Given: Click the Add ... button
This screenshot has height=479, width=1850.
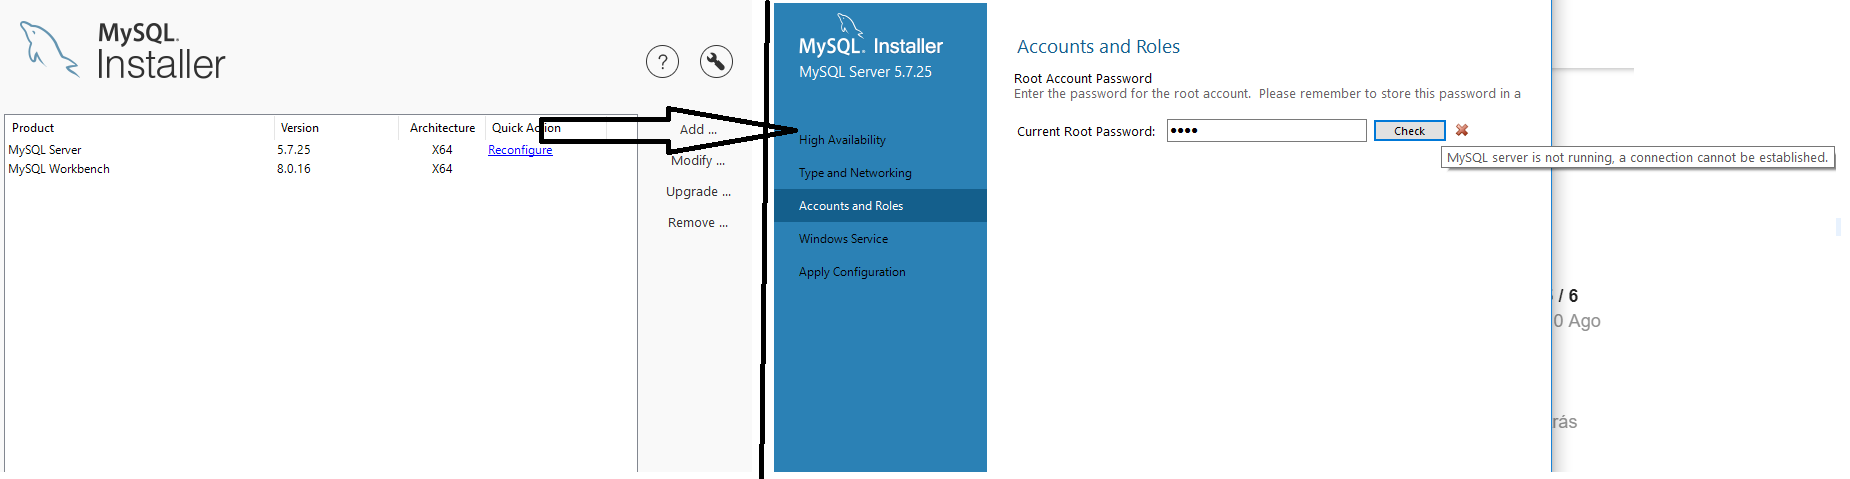Looking at the screenshot, I should (698, 129).
